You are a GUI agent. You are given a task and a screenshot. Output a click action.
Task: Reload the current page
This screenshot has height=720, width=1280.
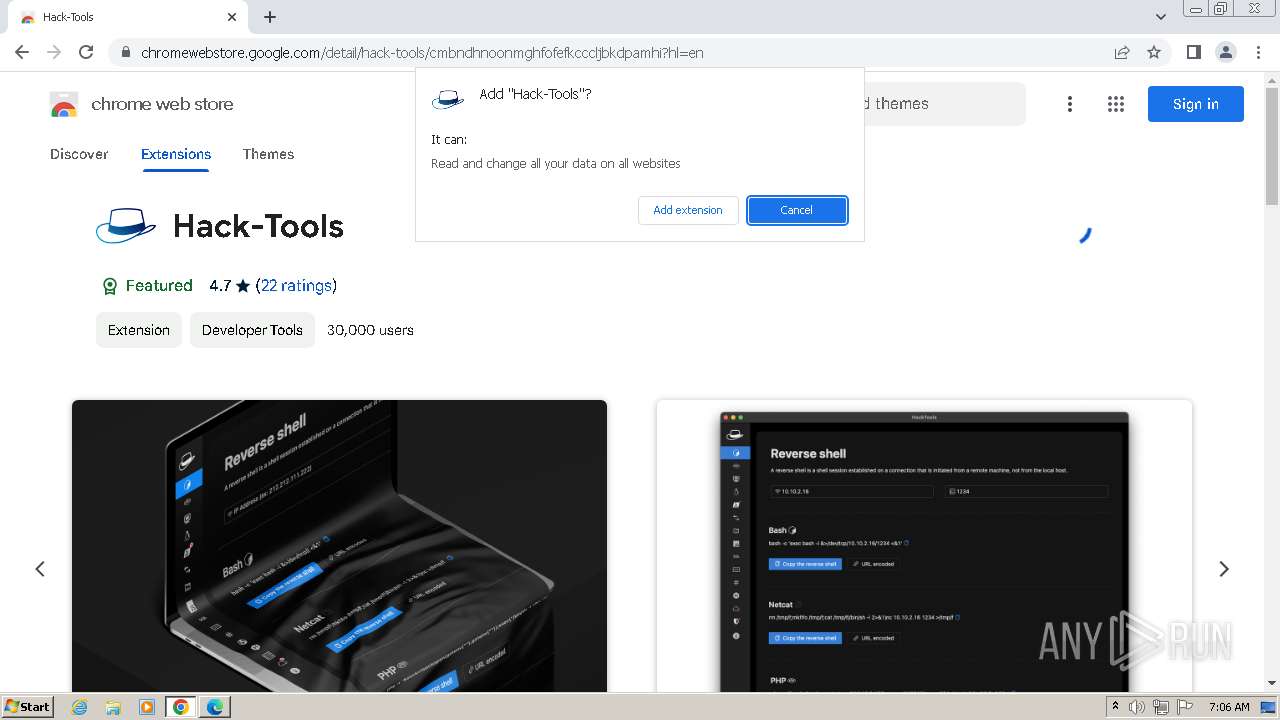(x=86, y=52)
